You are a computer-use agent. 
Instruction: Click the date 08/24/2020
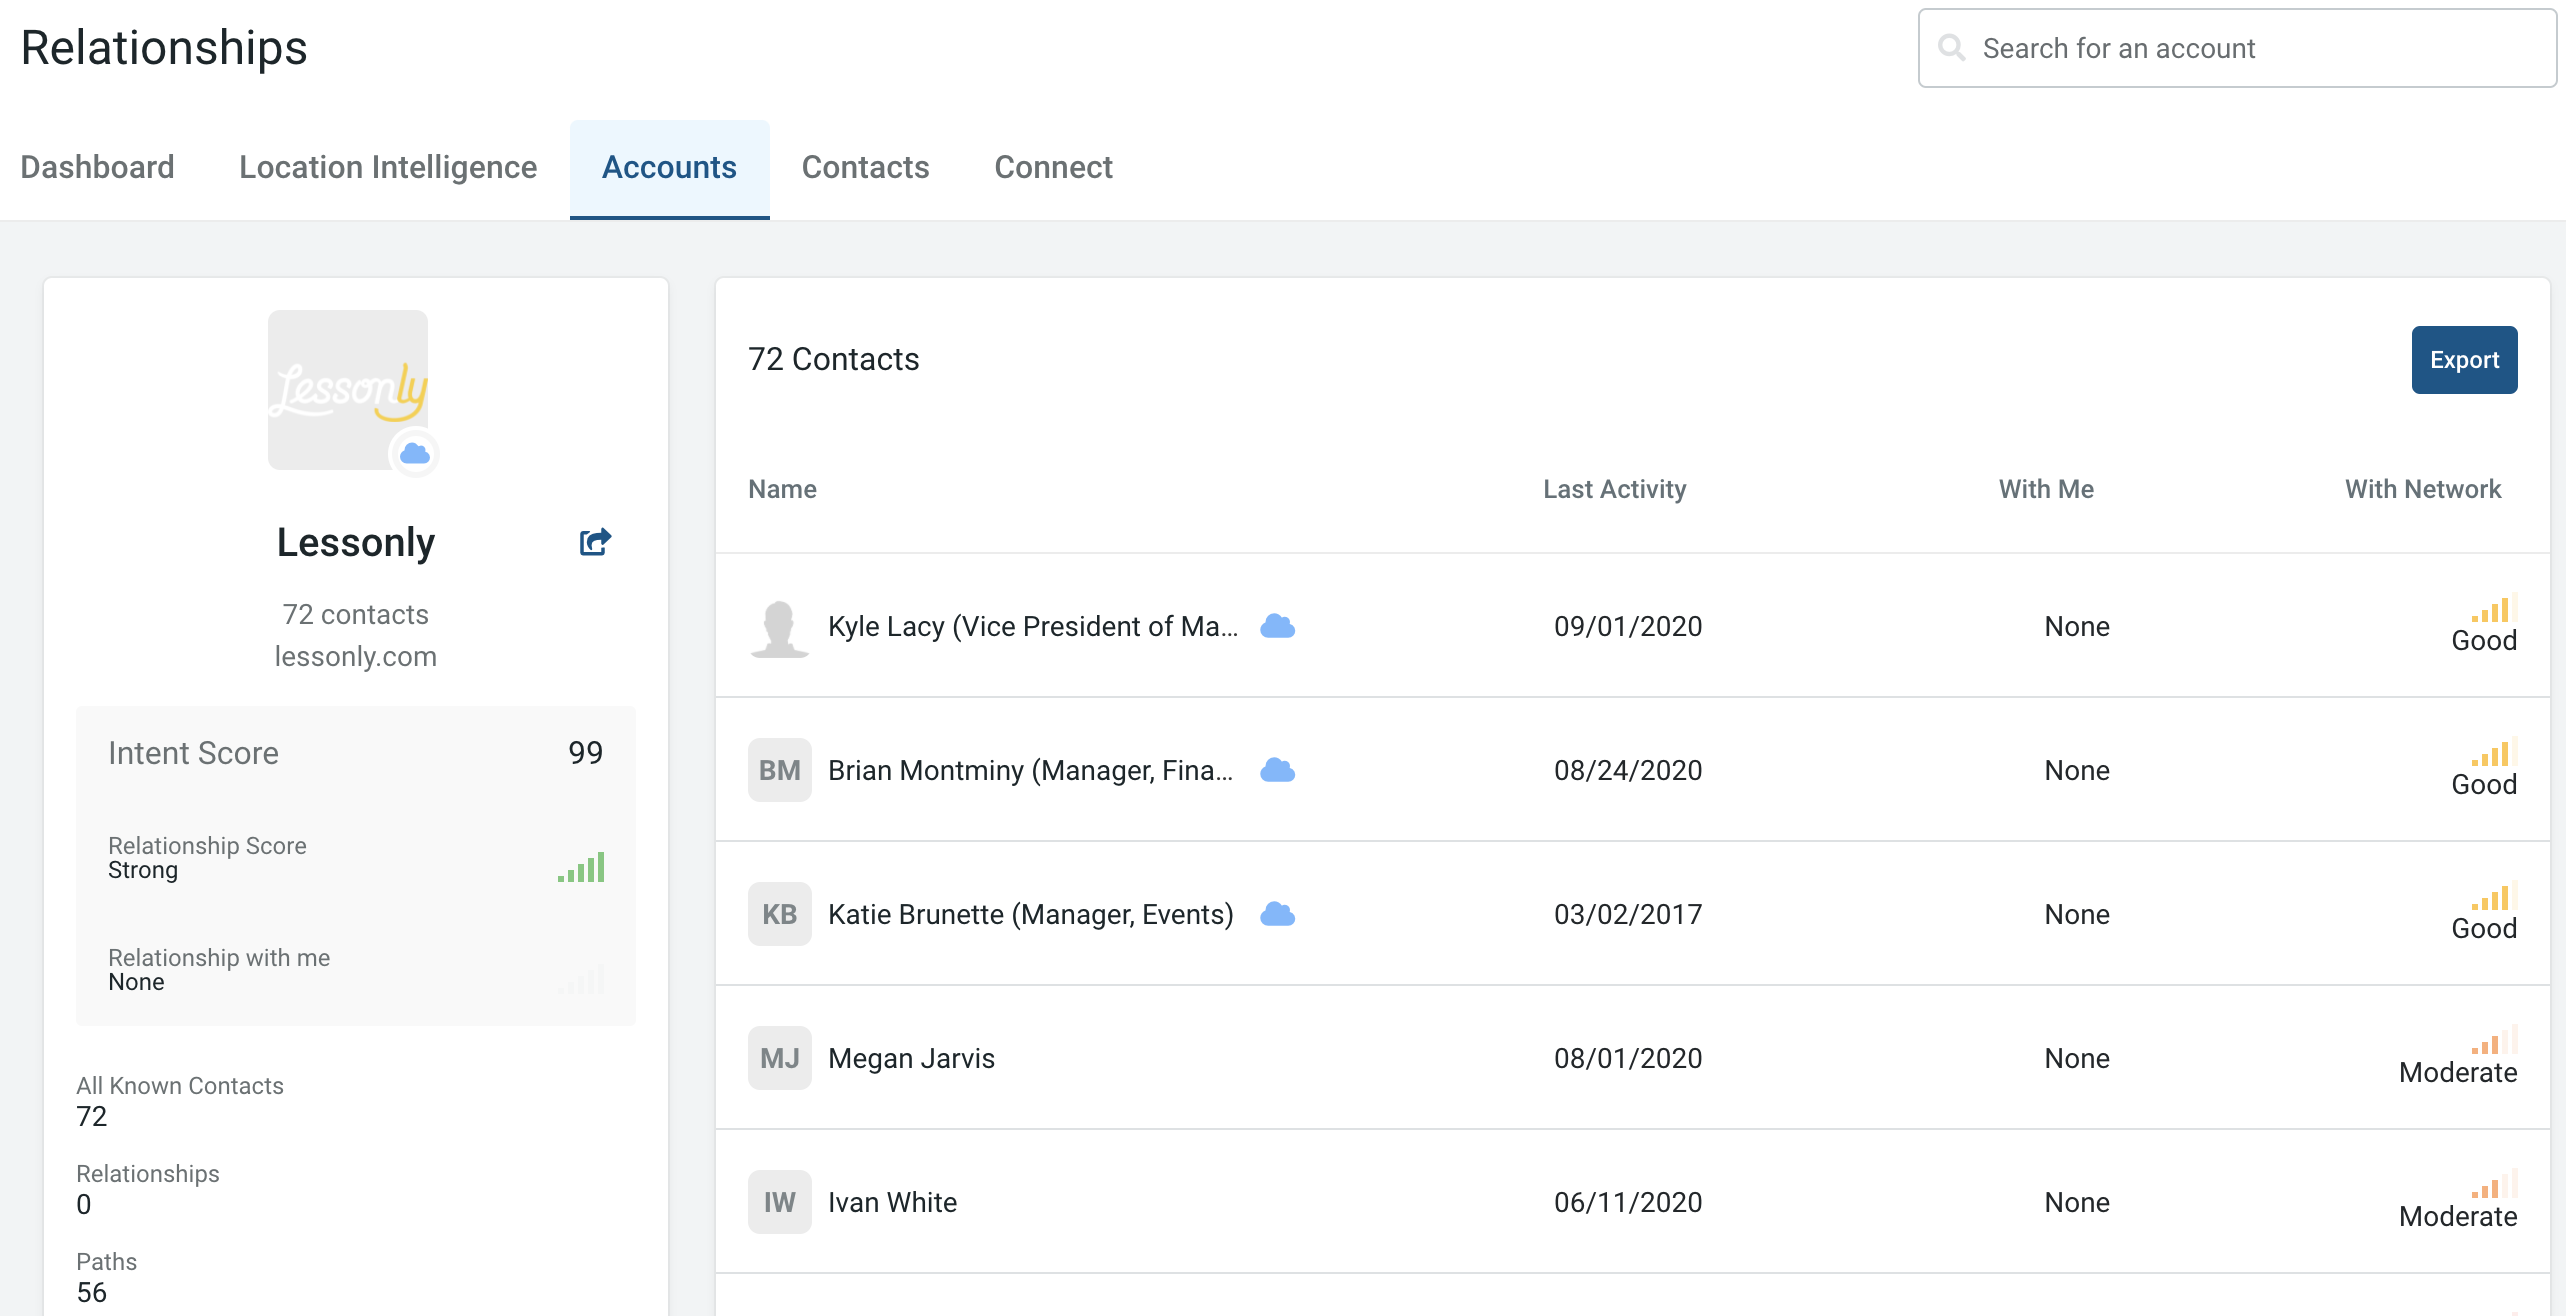(x=1627, y=770)
